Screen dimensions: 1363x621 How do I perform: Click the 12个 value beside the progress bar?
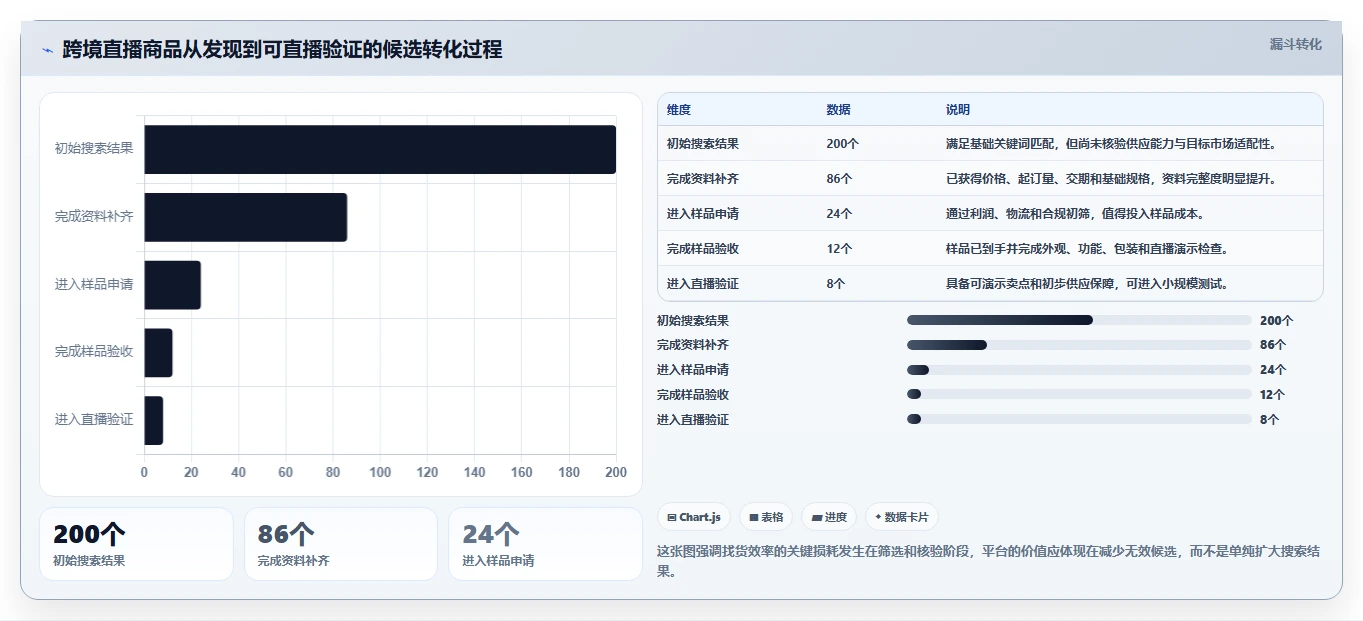(1273, 395)
